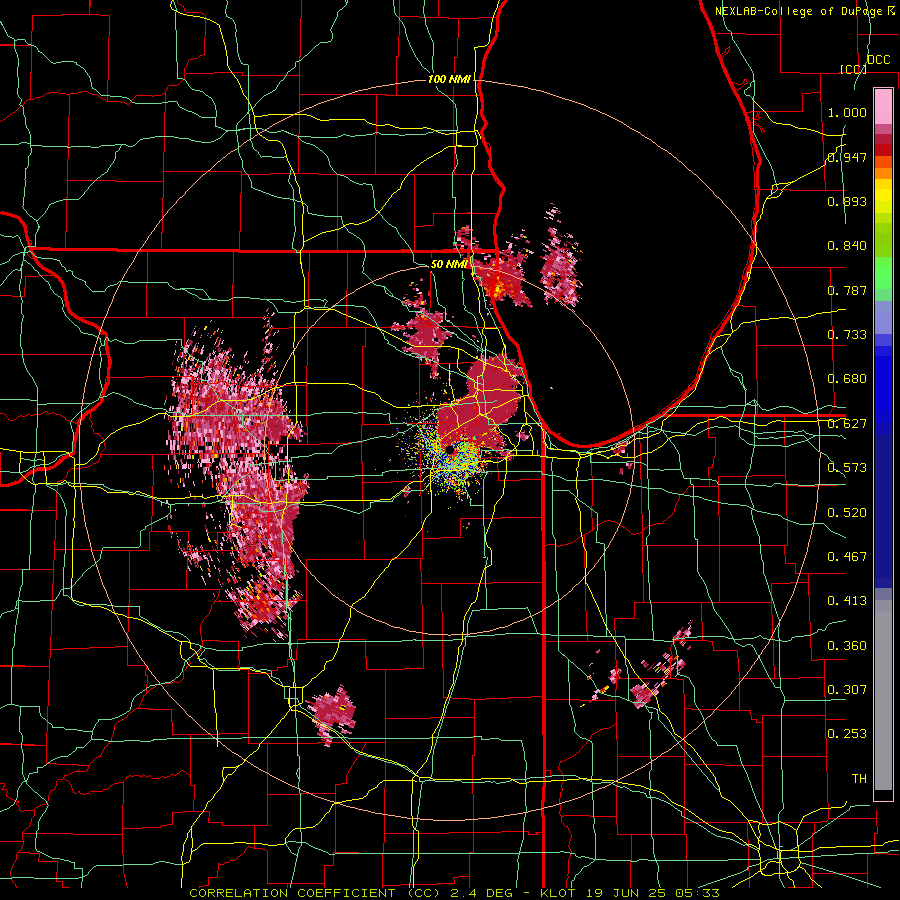Click the 1.000 scale value
Image resolution: width=900 pixels, height=900 pixels.
point(847,112)
